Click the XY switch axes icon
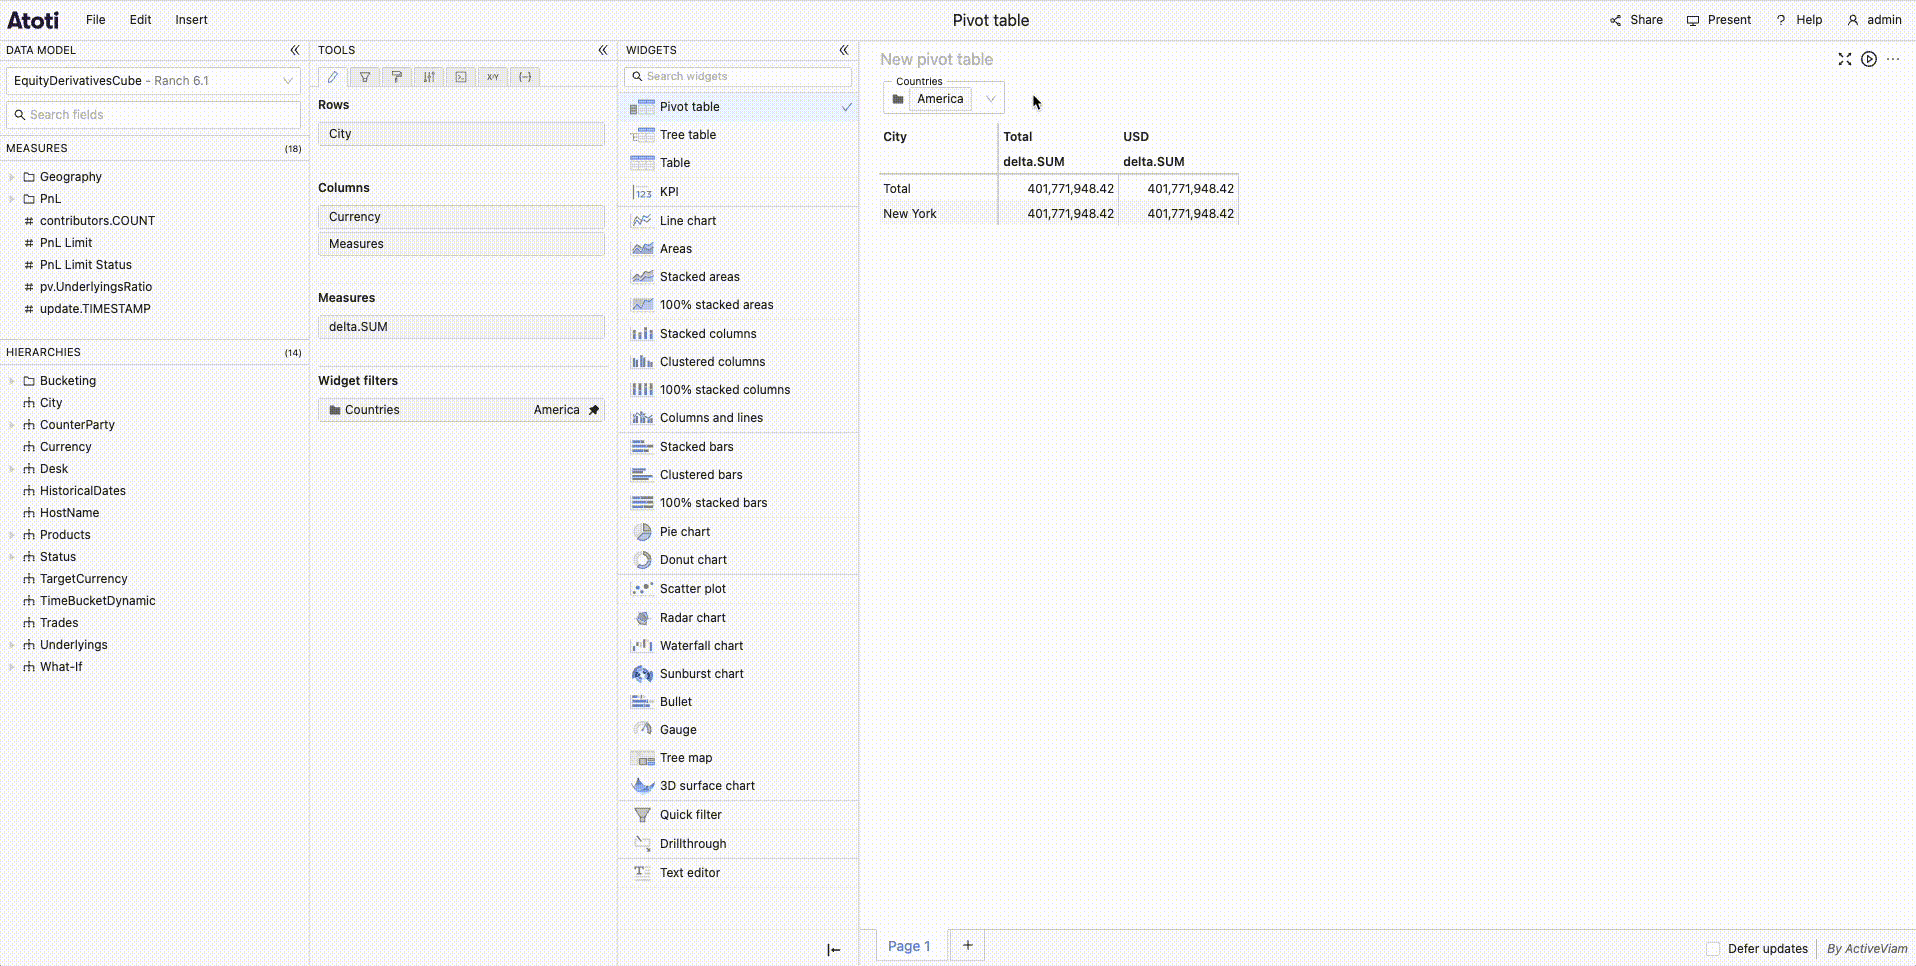The image size is (1916, 966). click(x=493, y=77)
